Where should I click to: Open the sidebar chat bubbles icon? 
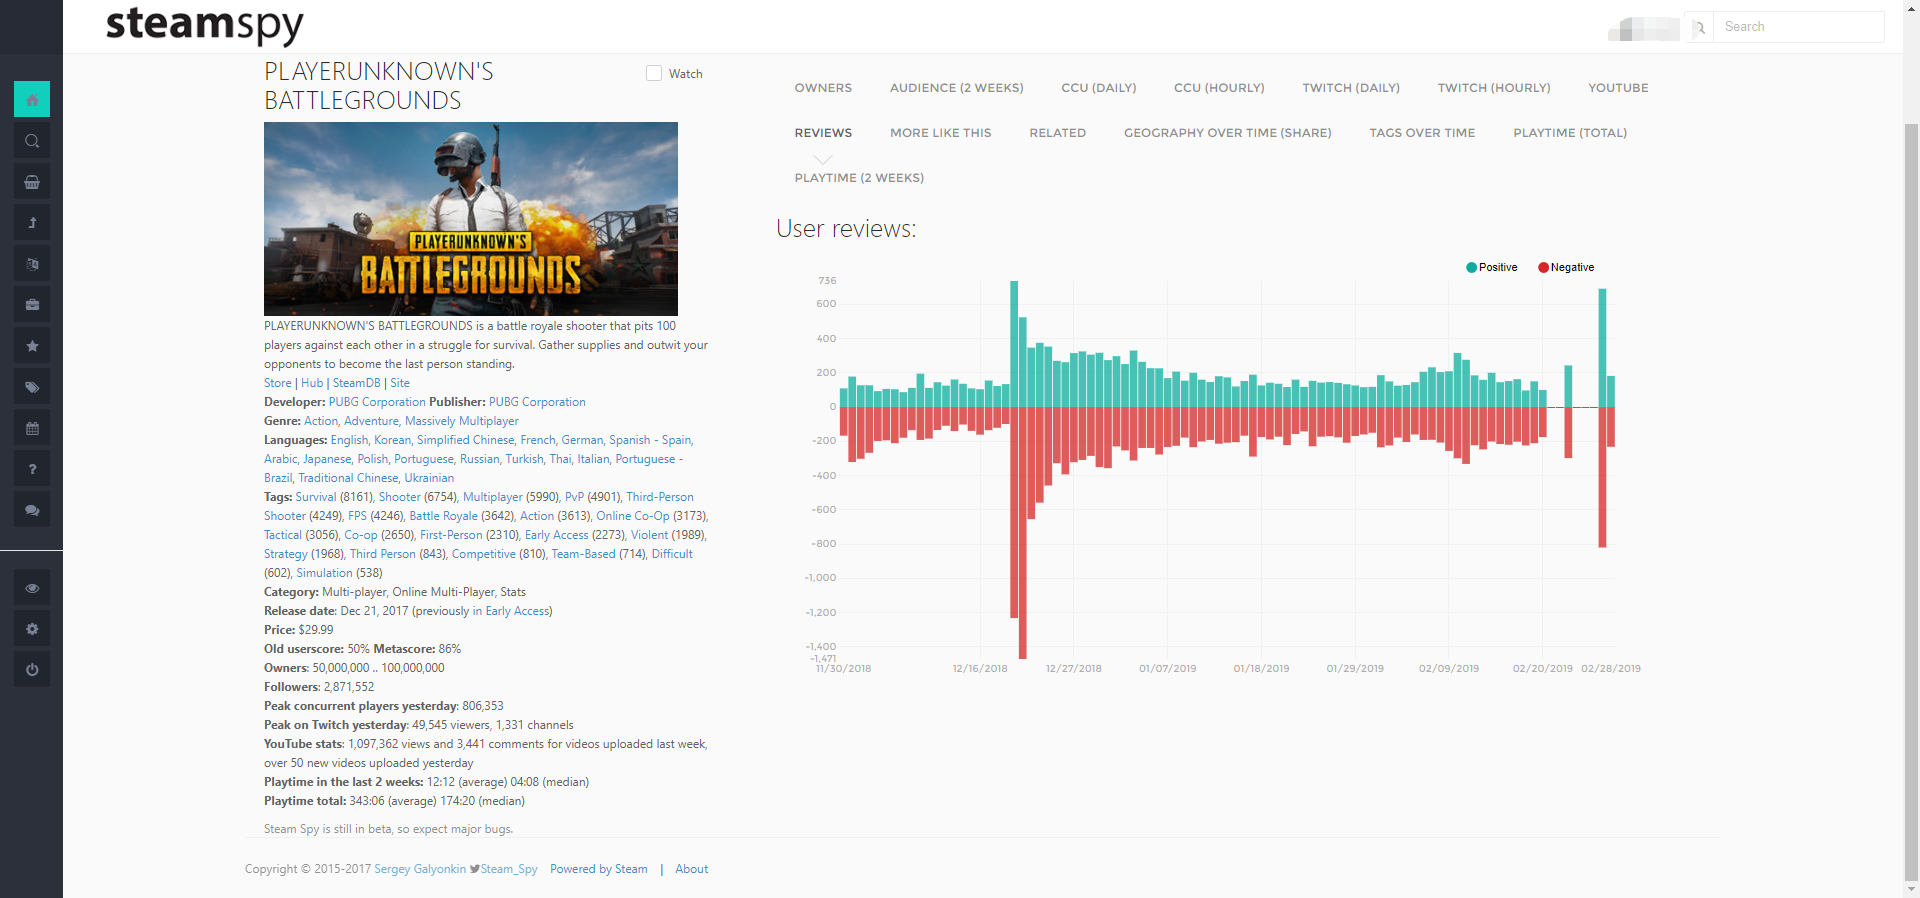32,510
